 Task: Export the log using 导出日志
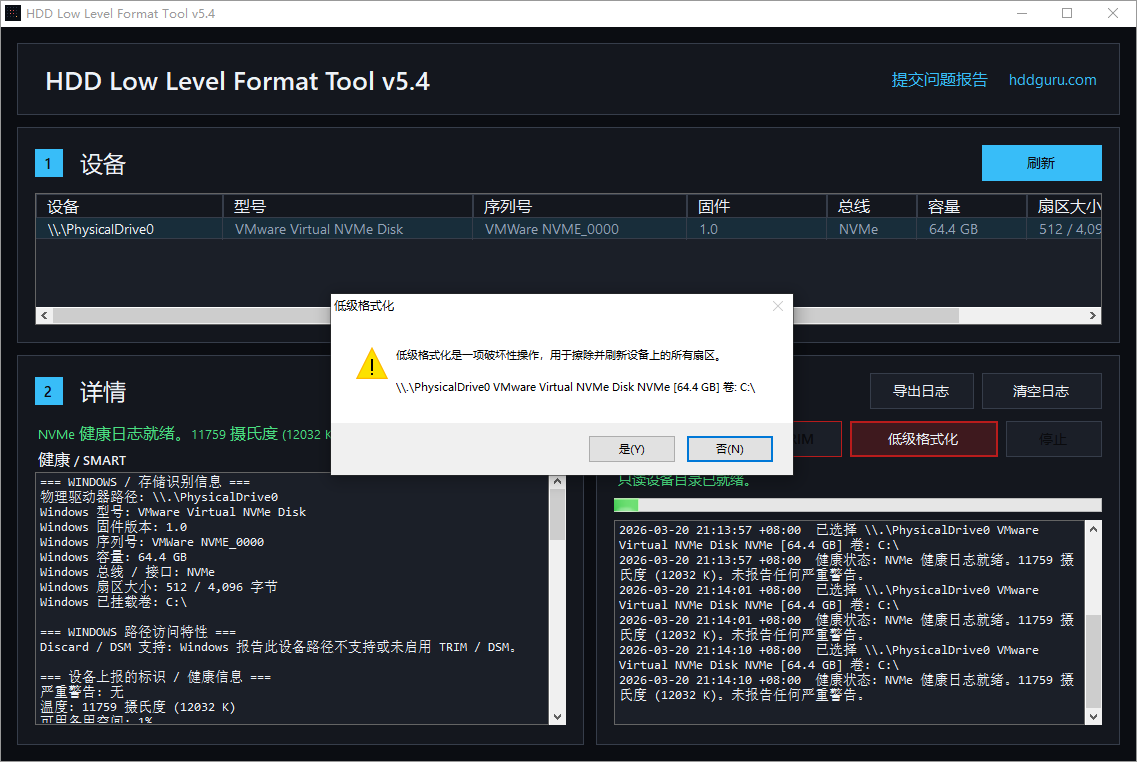[x=921, y=391]
